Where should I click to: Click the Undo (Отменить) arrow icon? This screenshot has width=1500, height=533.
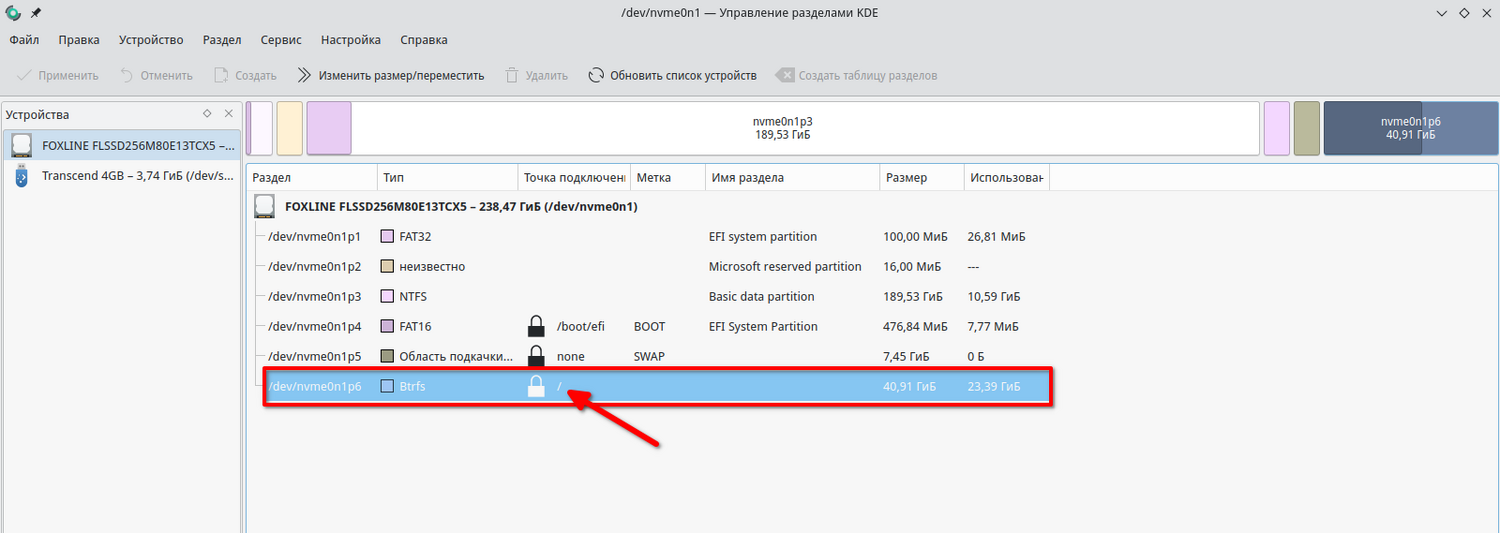[x=126, y=75]
